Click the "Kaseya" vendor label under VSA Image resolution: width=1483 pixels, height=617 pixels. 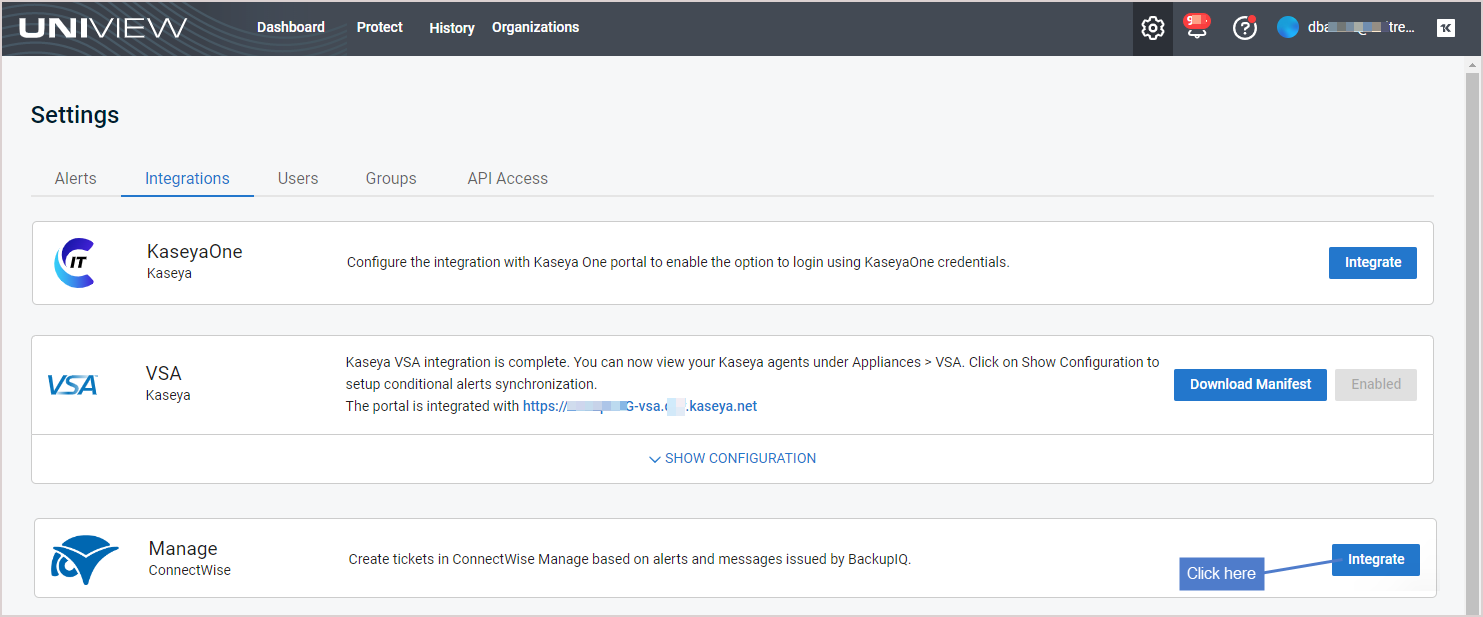tap(168, 395)
